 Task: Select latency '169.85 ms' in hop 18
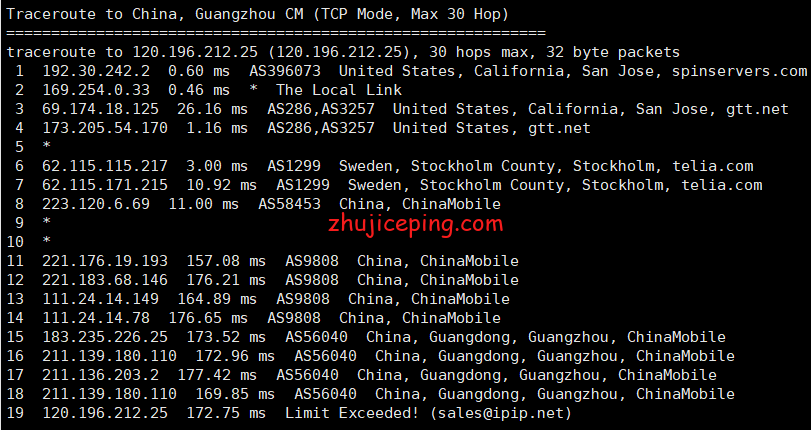[x=235, y=394]
